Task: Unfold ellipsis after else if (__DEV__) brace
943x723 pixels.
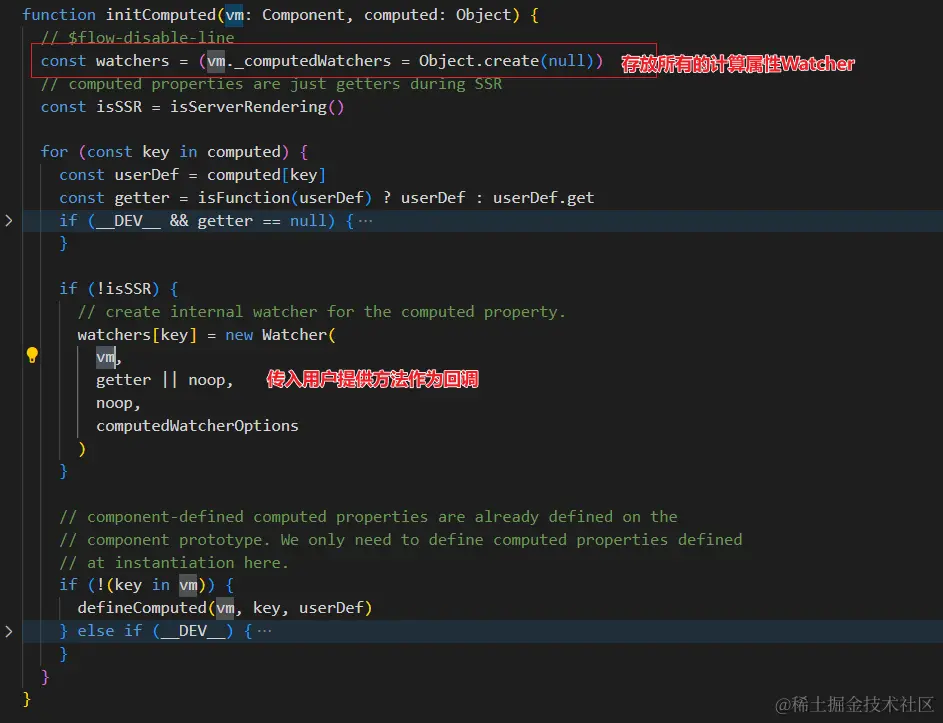Action: (264, 631)
